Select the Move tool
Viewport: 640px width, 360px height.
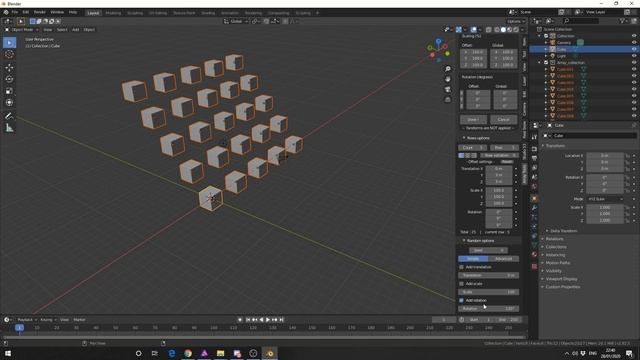point(9,67)
